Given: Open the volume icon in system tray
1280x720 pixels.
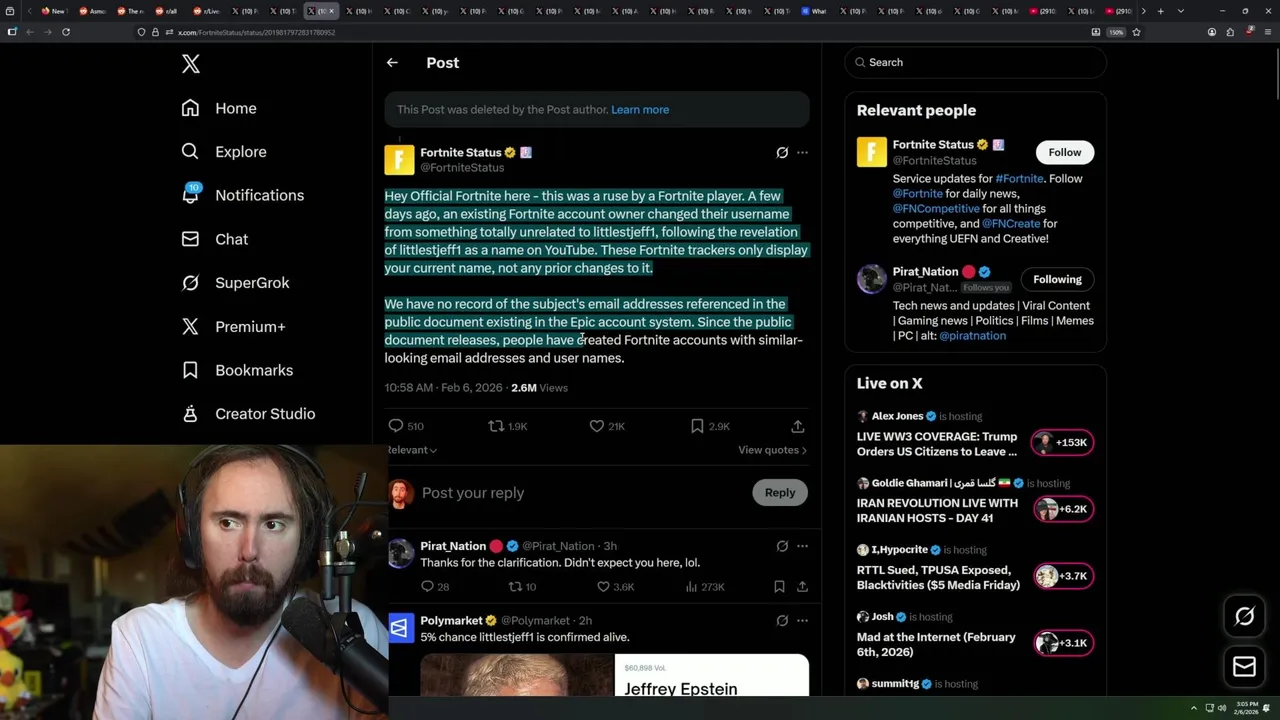Looking at the screenshot, I should coord(1222,708).
